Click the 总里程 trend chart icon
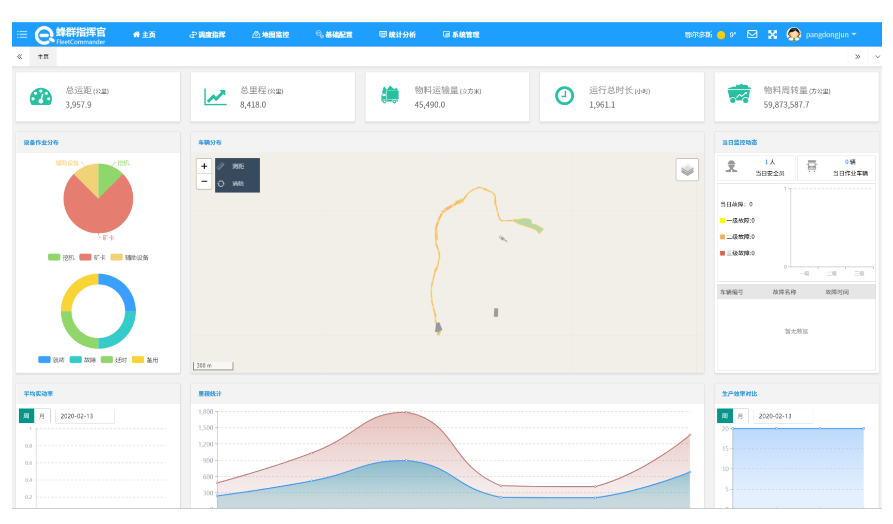893x524 pixels. pos(215,97)
